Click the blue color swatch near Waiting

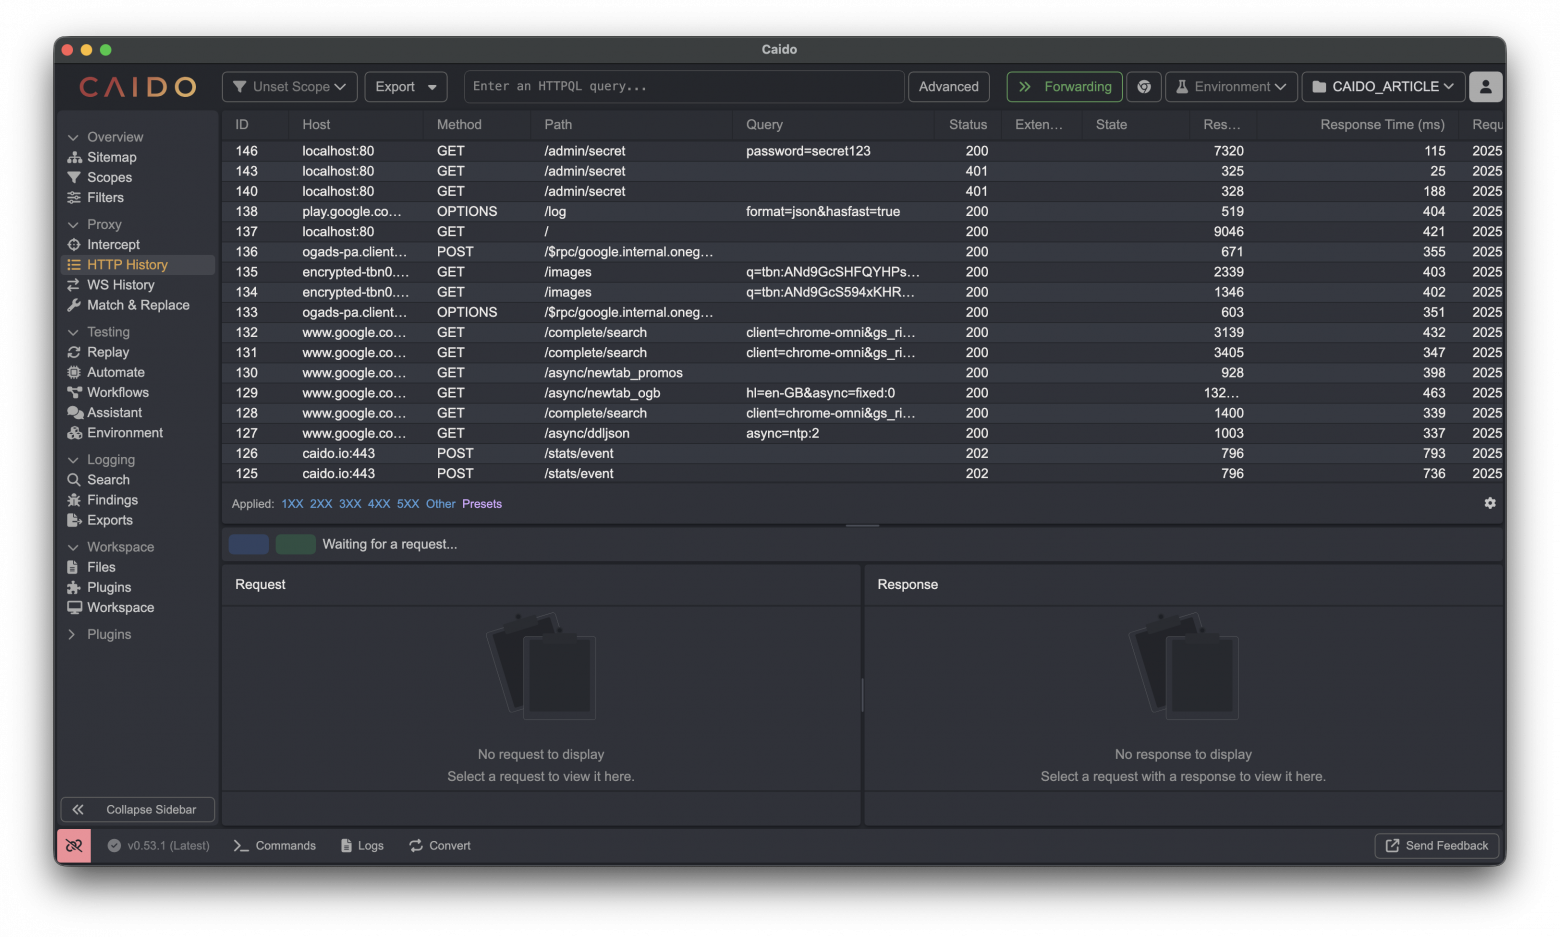pyautogui.click(x=248, y=544)
